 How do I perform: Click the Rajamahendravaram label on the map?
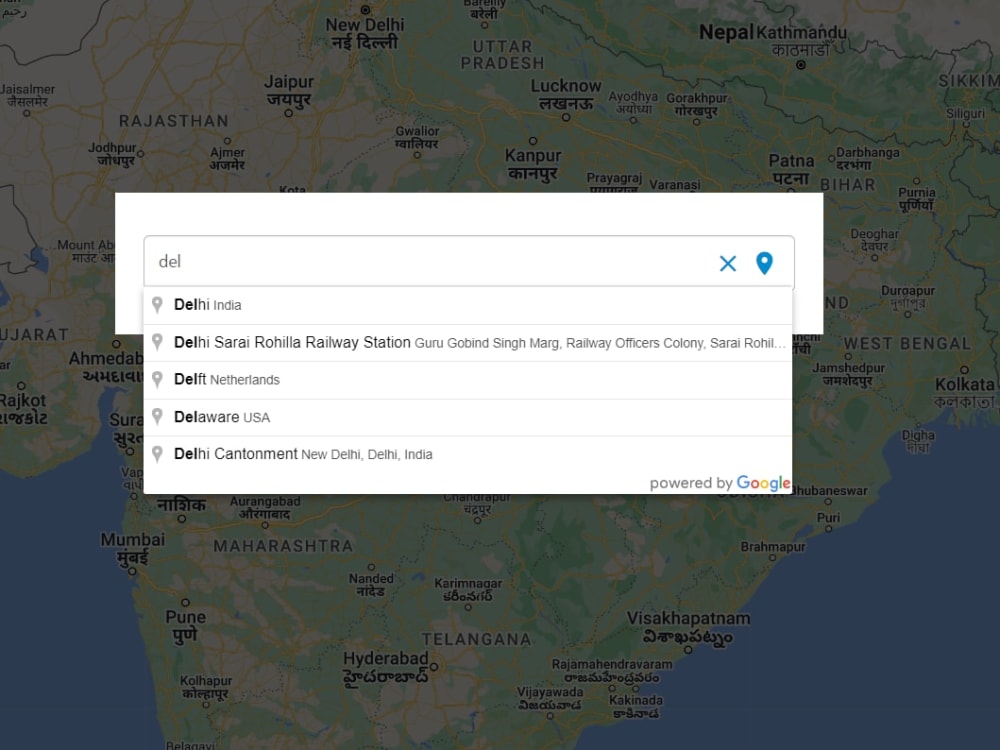pyautogui.click(x=612, y=670)
